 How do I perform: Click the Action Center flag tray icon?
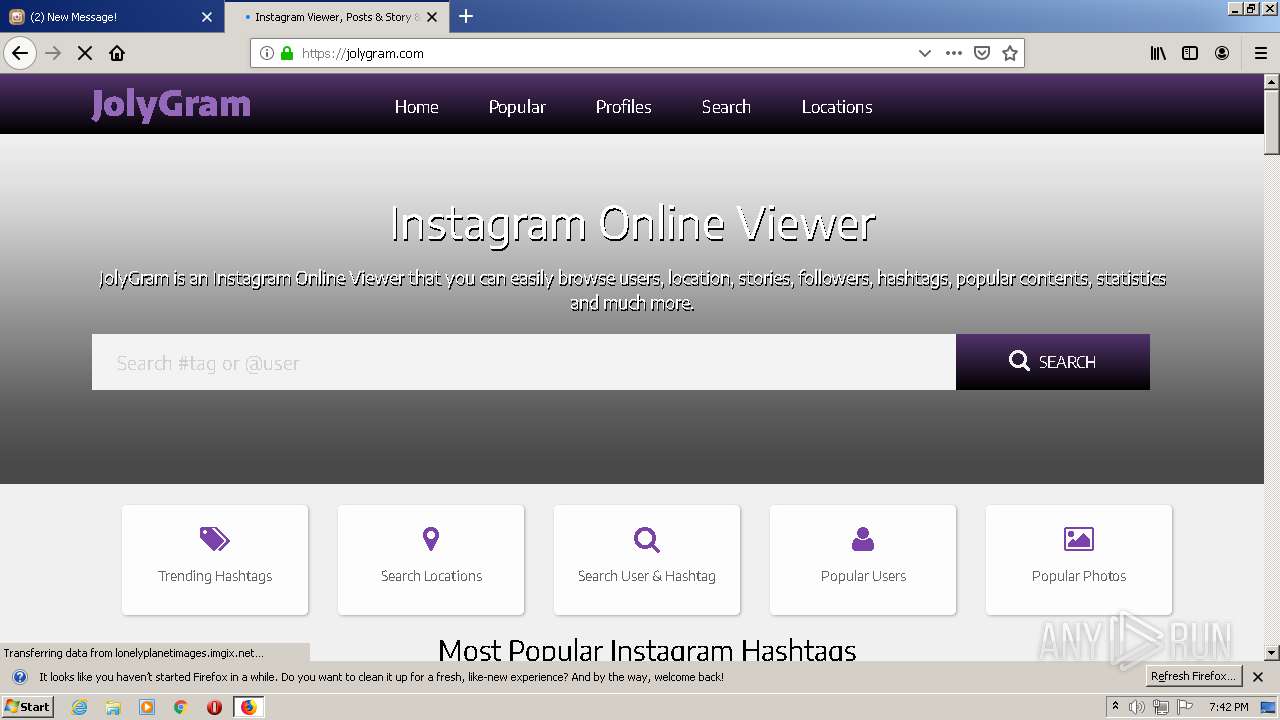click(1185, 707)
